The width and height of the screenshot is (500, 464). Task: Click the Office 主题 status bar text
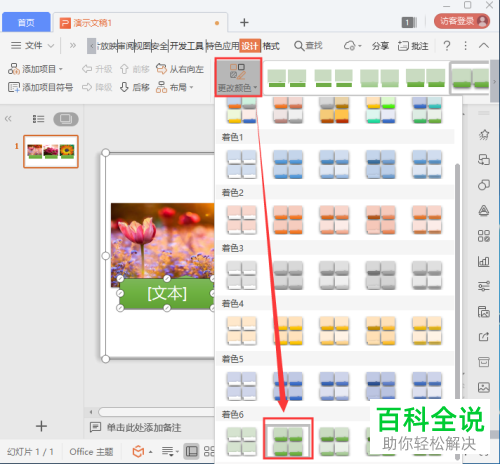pyautogui.click(x=91, y=452)
